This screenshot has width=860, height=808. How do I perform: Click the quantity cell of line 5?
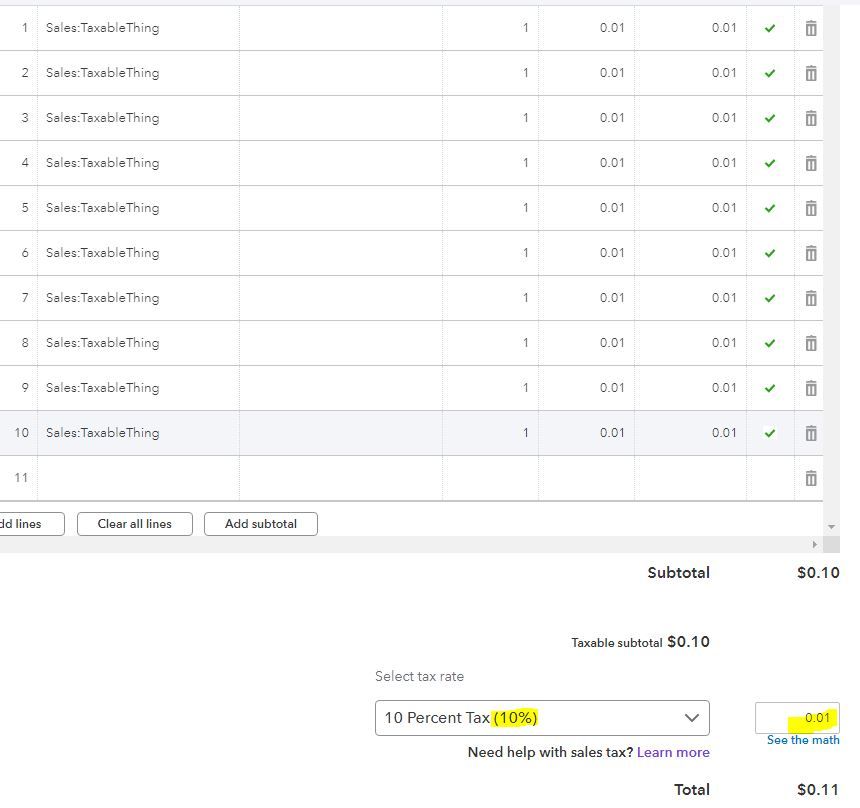click(490, 208)
